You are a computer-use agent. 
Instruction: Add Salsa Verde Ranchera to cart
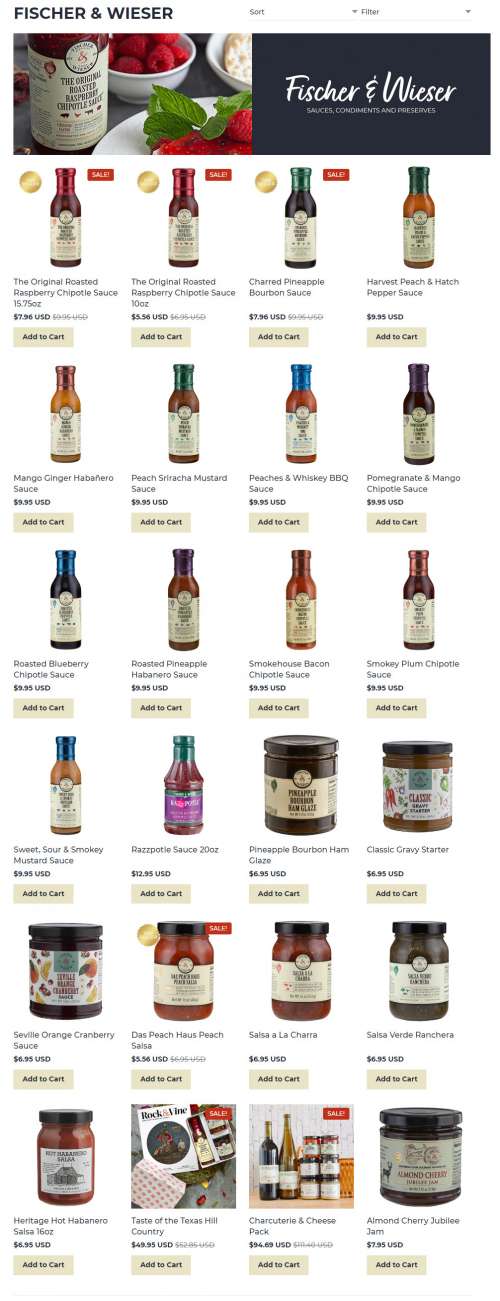(396, 1079)
